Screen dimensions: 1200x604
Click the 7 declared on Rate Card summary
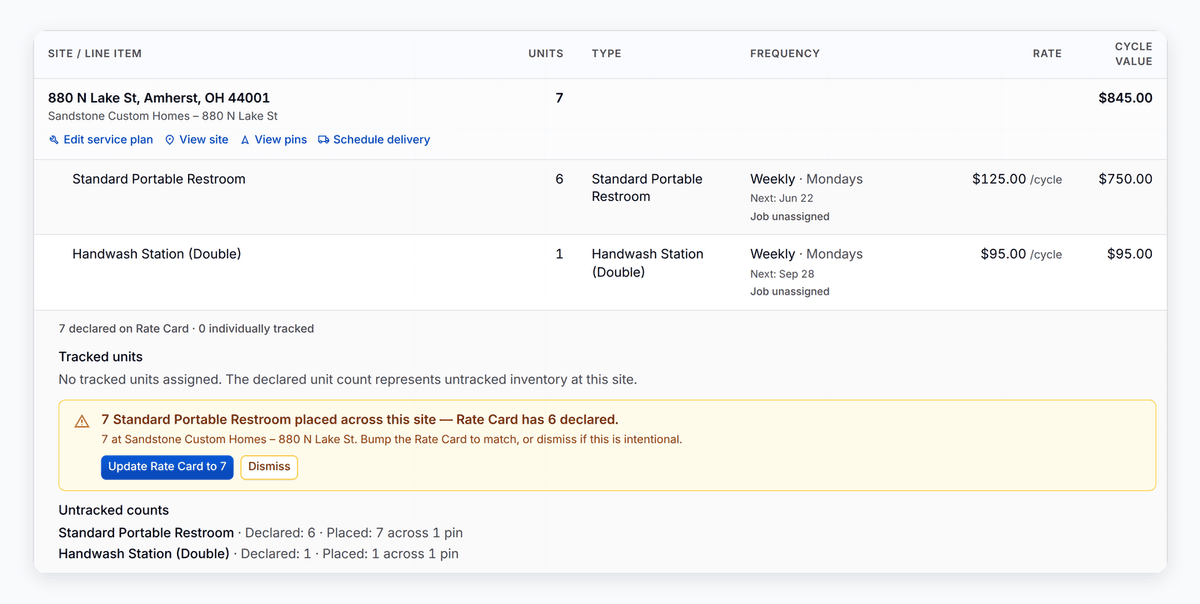click(186, 329)
